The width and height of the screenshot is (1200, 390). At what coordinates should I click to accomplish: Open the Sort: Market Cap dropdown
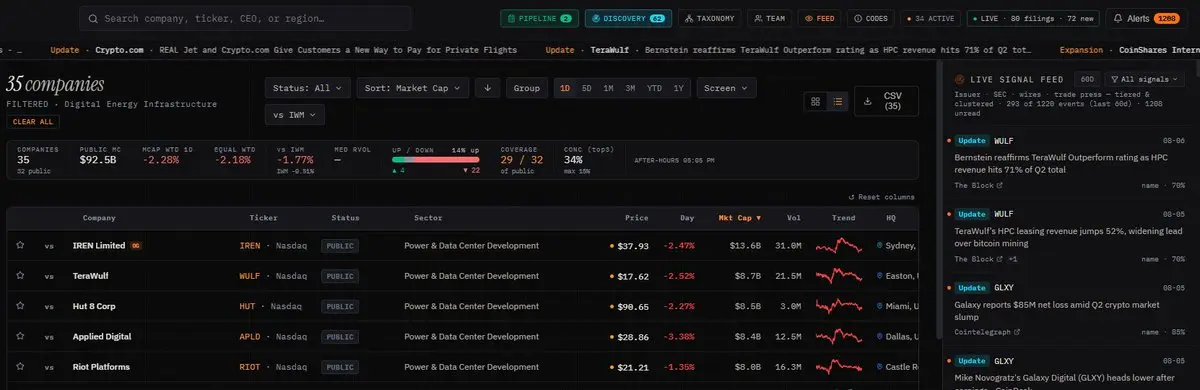tap(413, 88)
